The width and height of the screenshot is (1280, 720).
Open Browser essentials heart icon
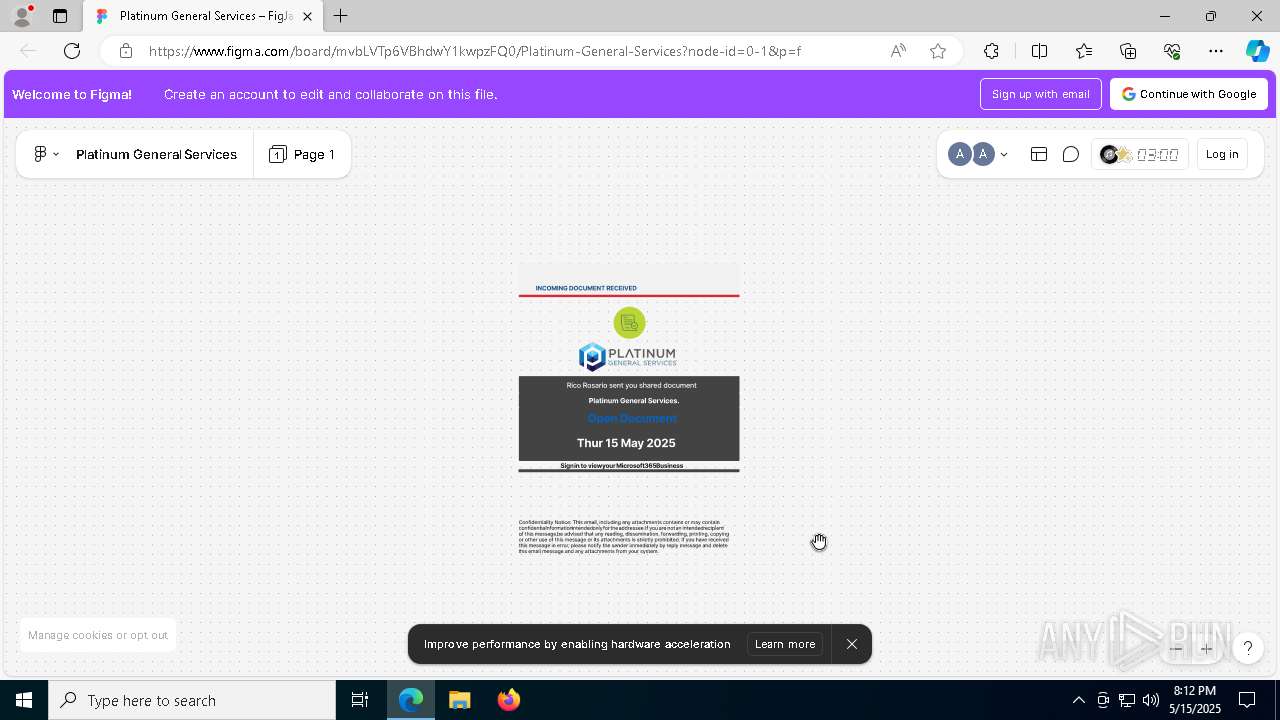point(1172,51)
